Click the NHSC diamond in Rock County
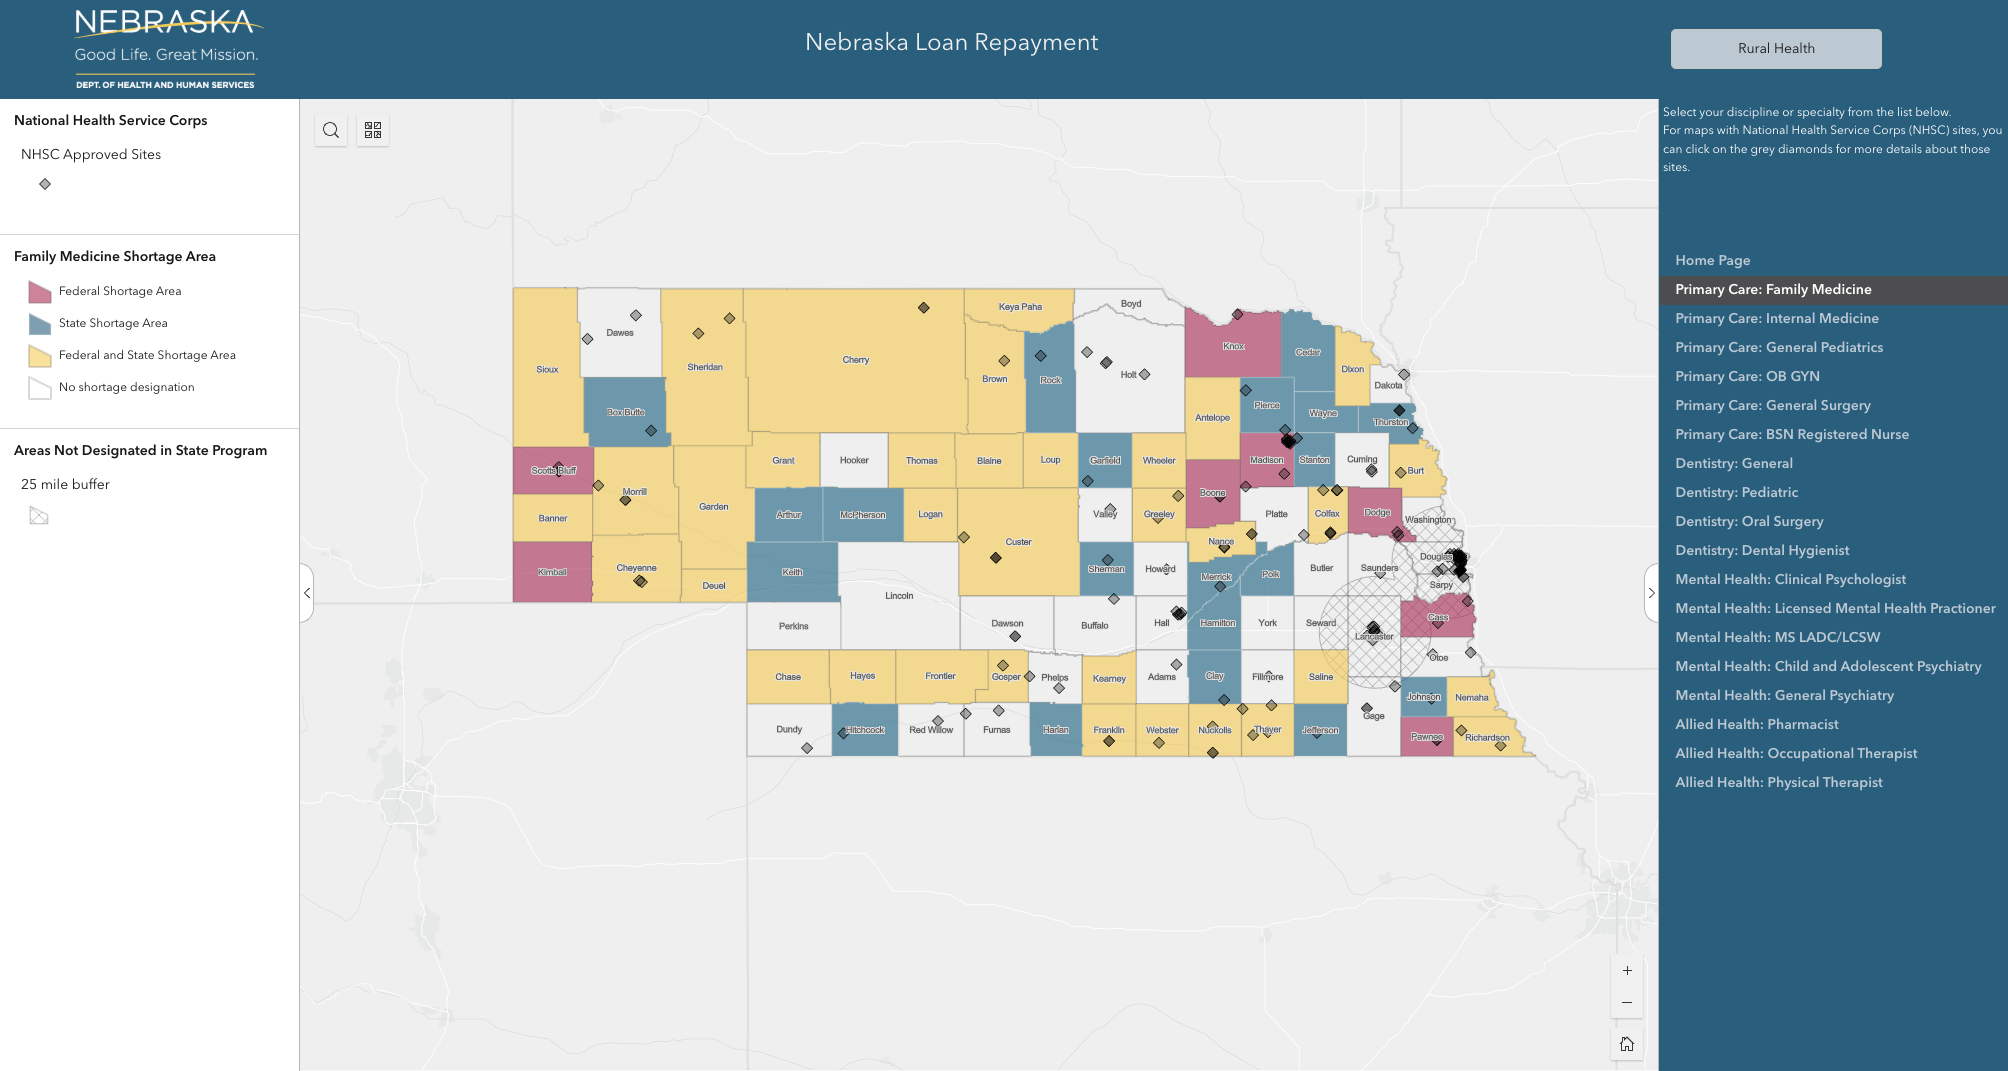 tap(1041, 356)
